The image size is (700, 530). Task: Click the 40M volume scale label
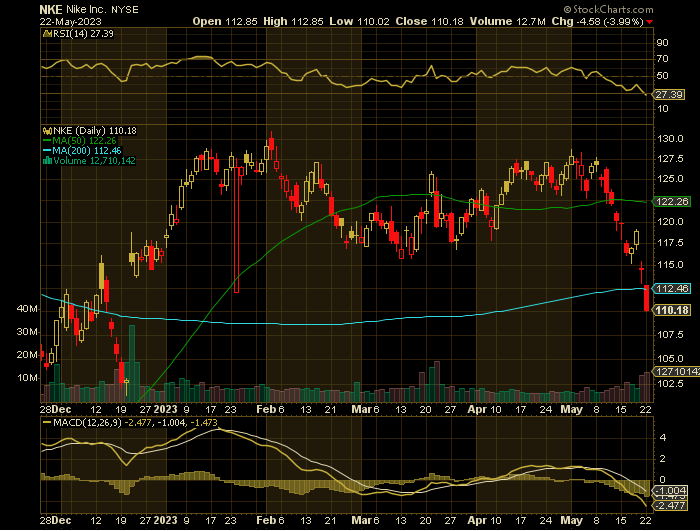pyautogui.click(x=27, y=309)
